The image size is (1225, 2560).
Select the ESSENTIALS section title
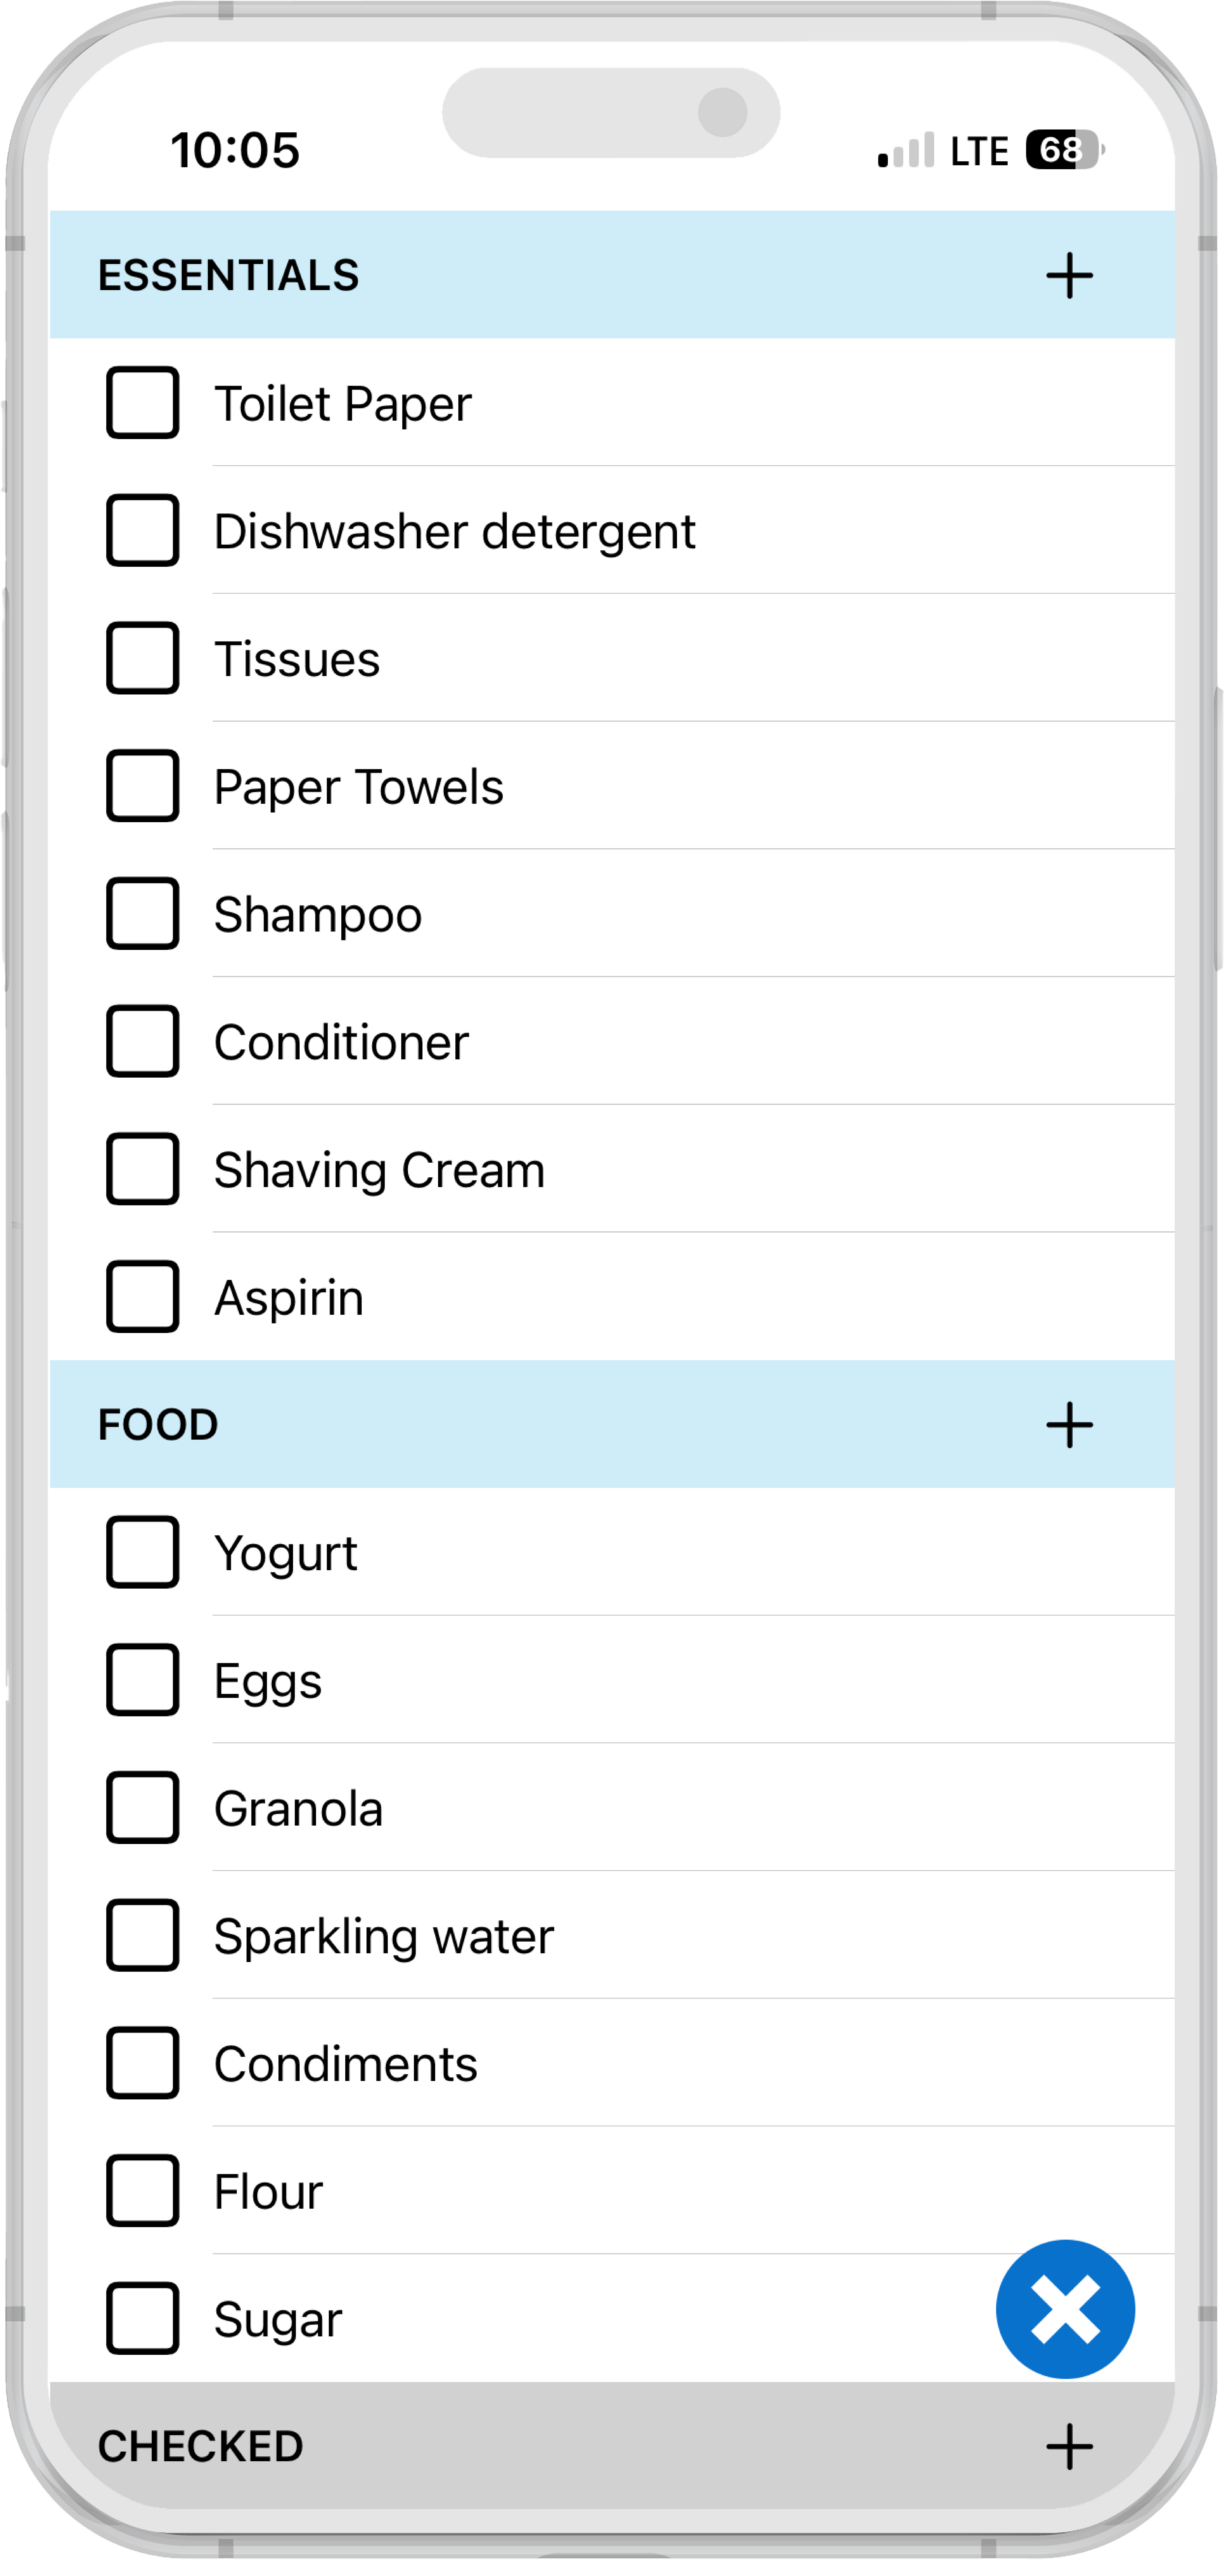[228, 275]
